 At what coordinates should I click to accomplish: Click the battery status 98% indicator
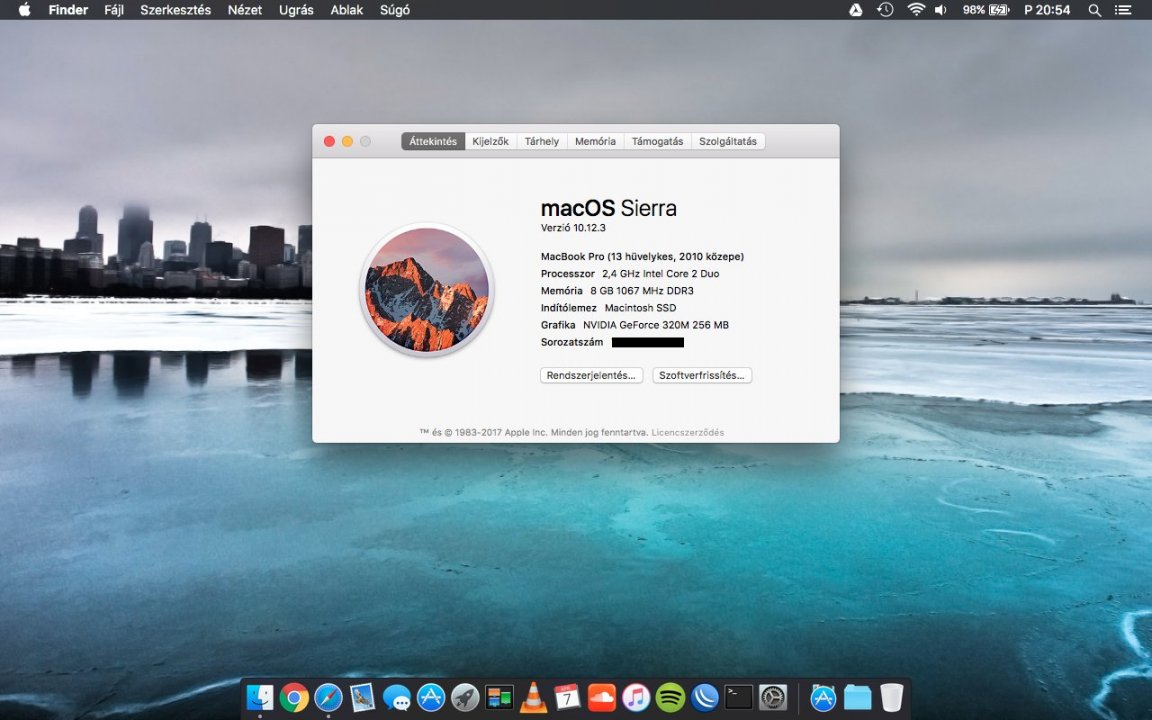point(986,10)
